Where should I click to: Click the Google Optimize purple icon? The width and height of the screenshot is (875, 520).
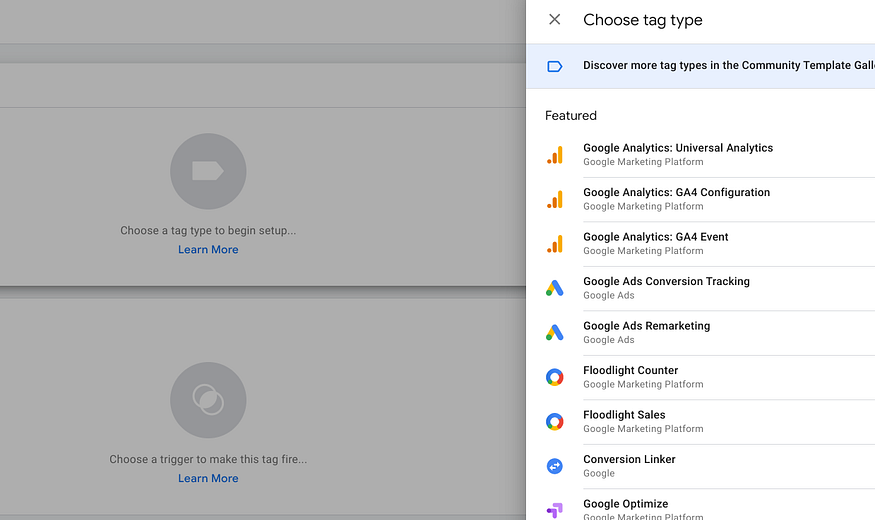[x=555, y=510]
